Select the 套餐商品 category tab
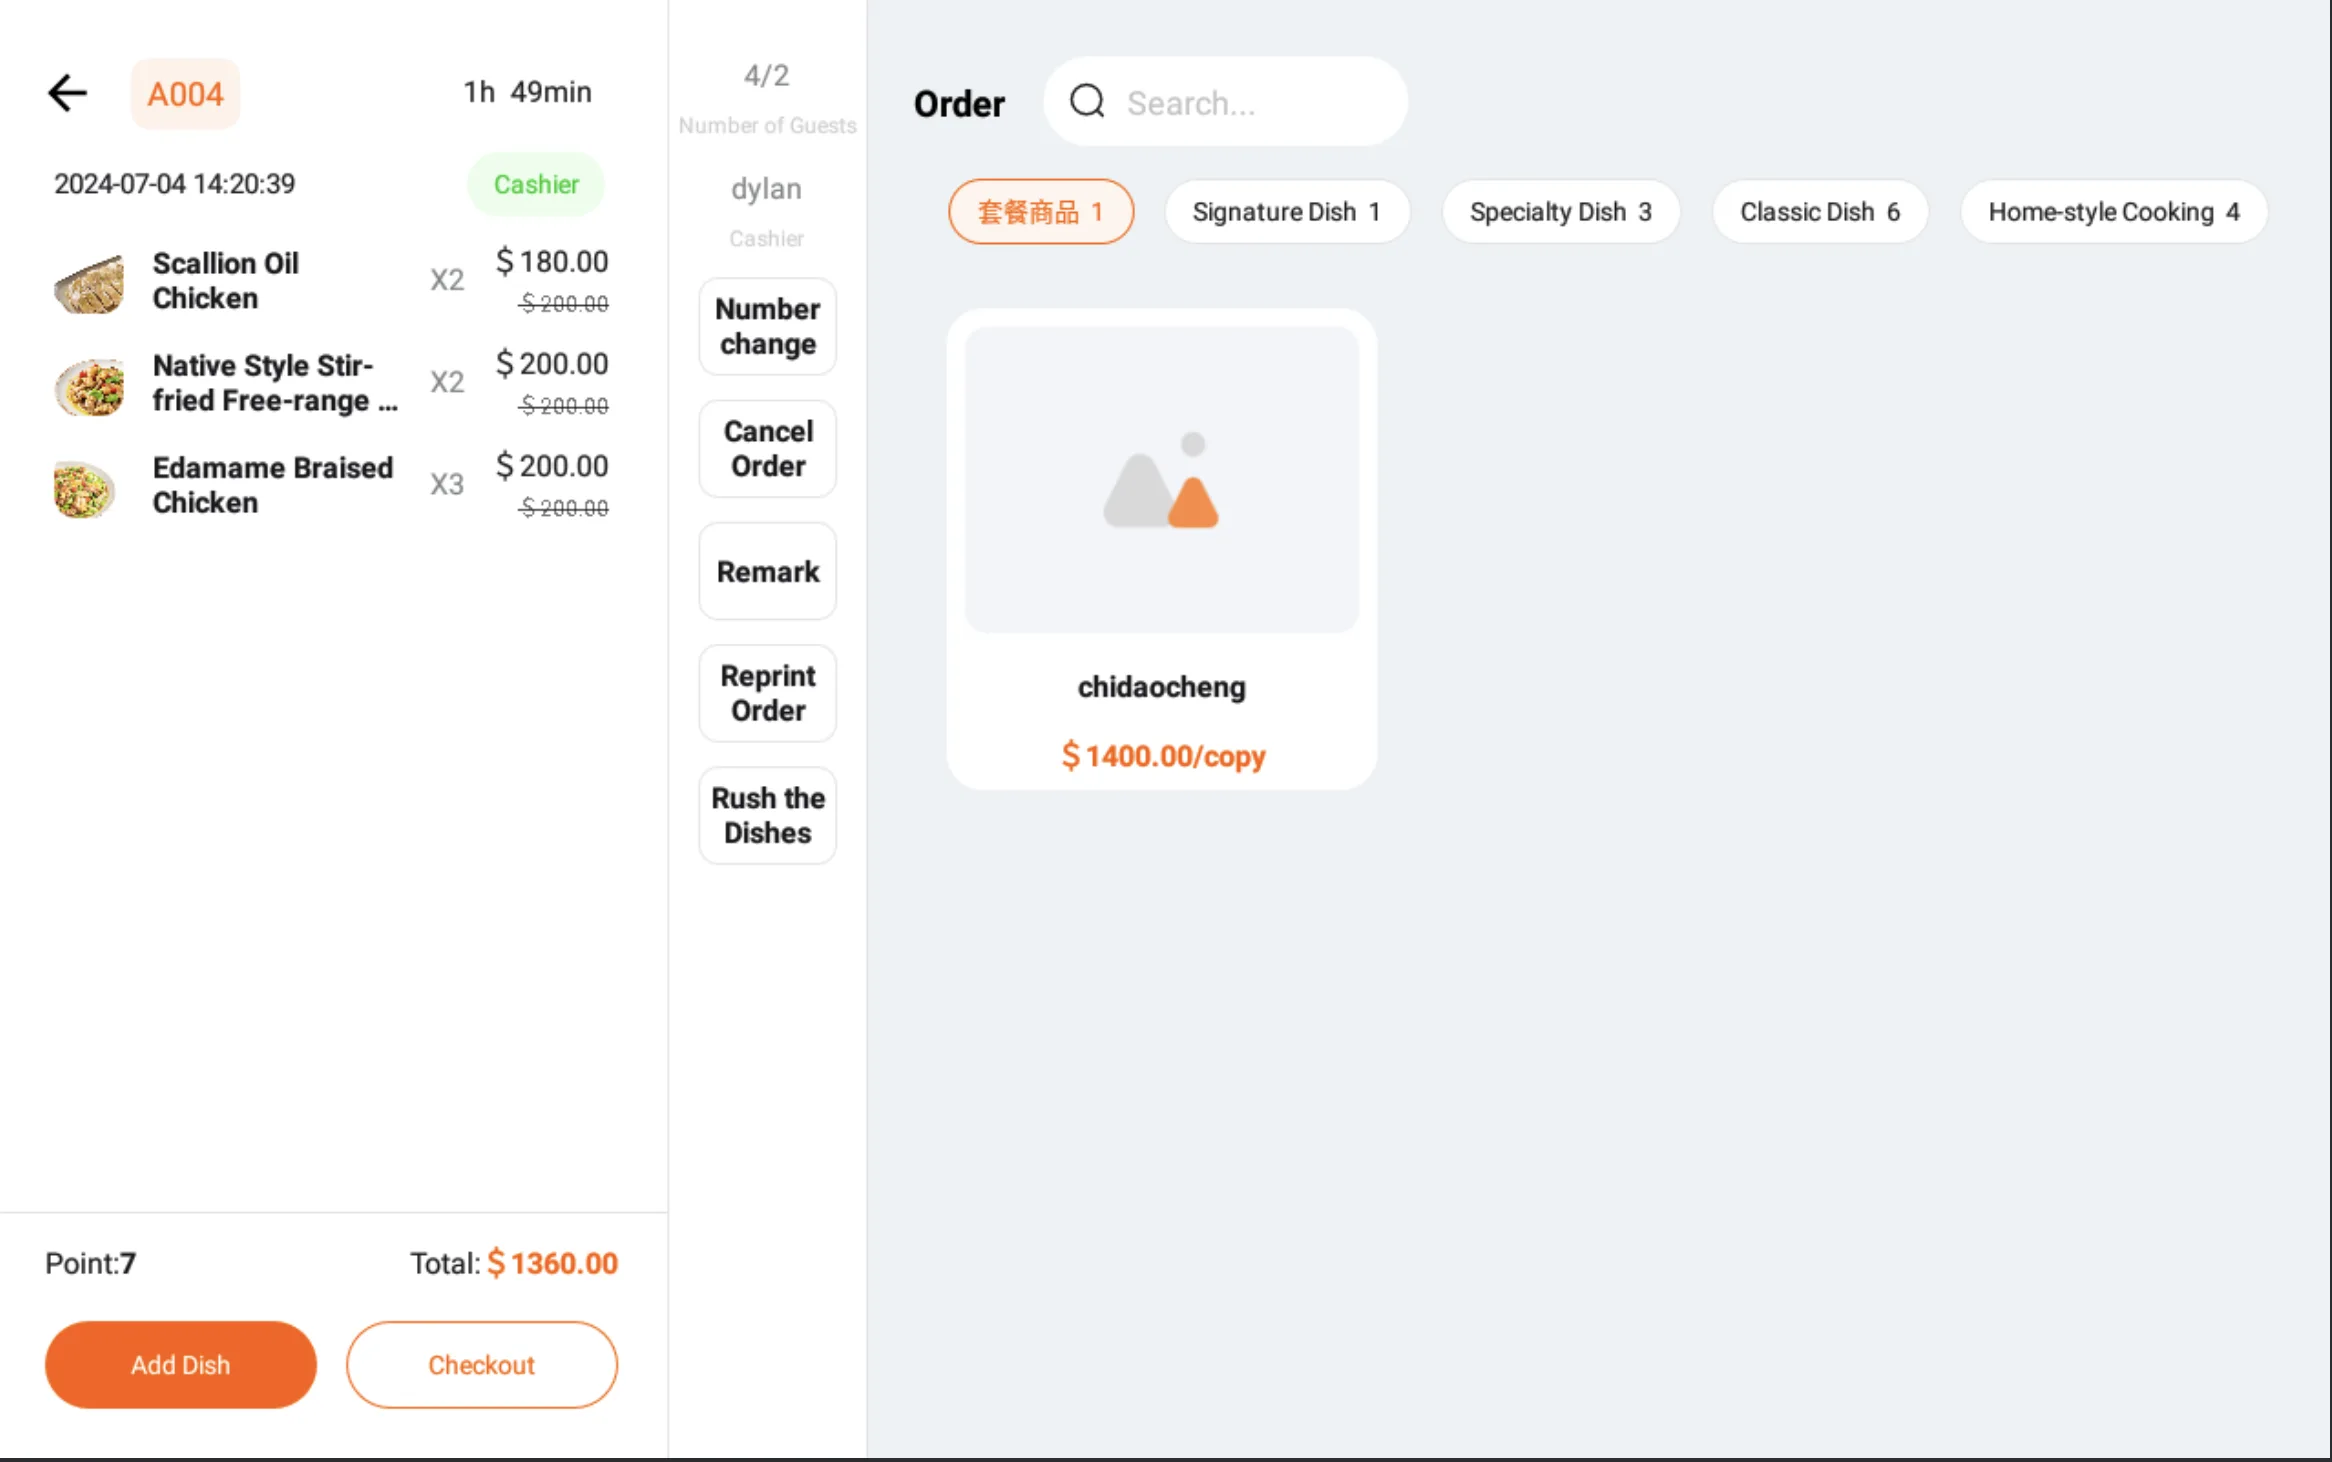 (x=1040, y=212)
